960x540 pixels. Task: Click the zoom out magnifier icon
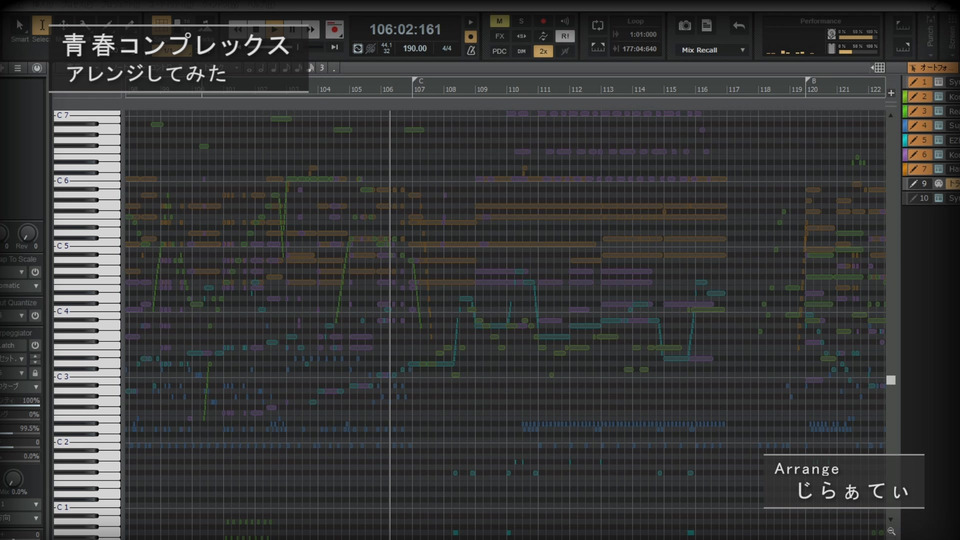891,531
